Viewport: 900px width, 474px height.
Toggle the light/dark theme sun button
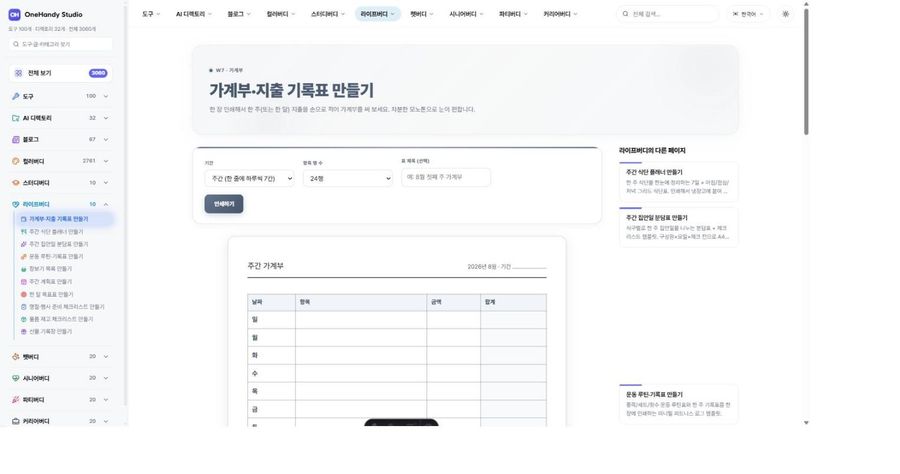785,14
